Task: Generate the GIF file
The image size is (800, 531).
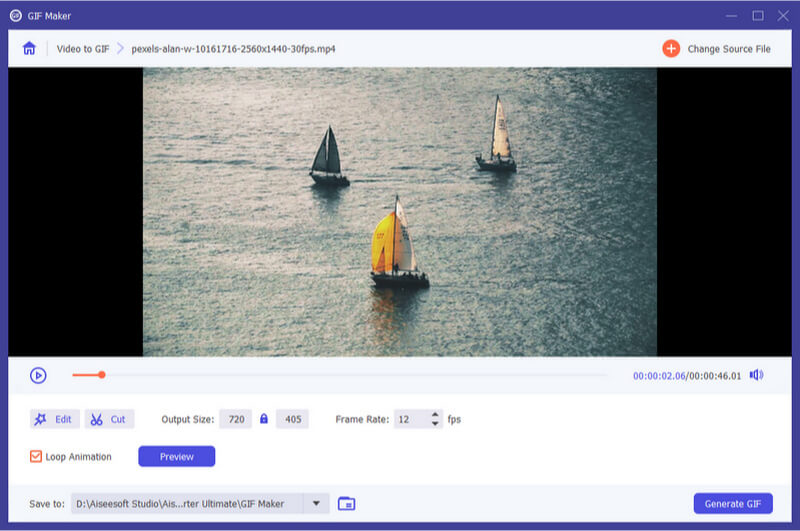Action: [733, 503]
